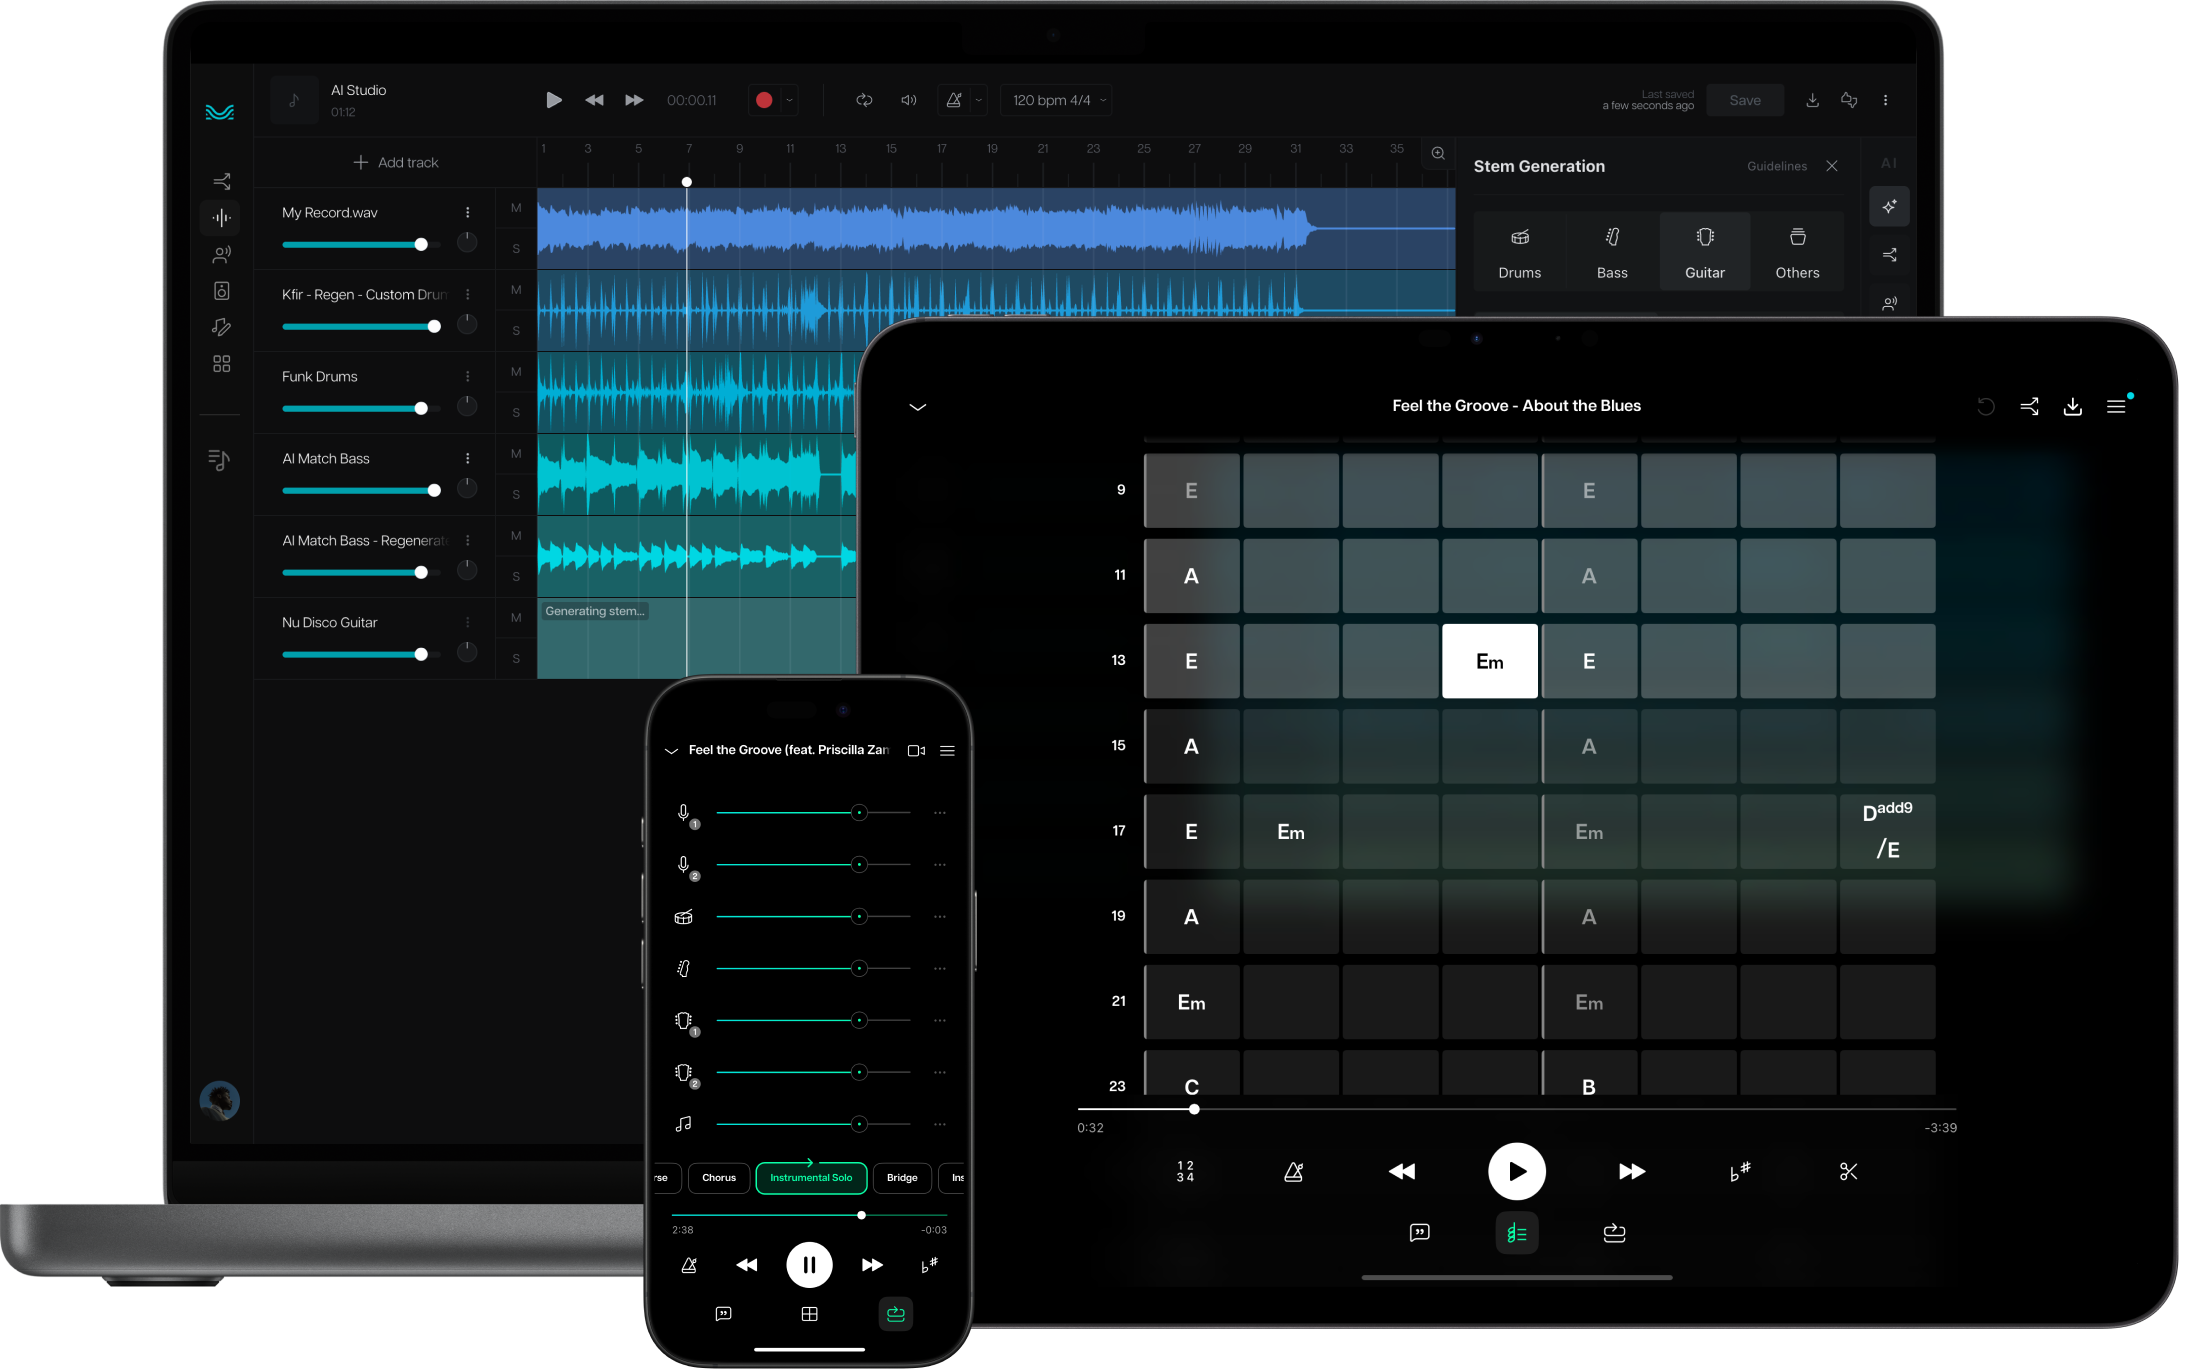Choose the Bass stem generation option
Screen dimensions: 2194x1369
click(x=1611, y=251)
